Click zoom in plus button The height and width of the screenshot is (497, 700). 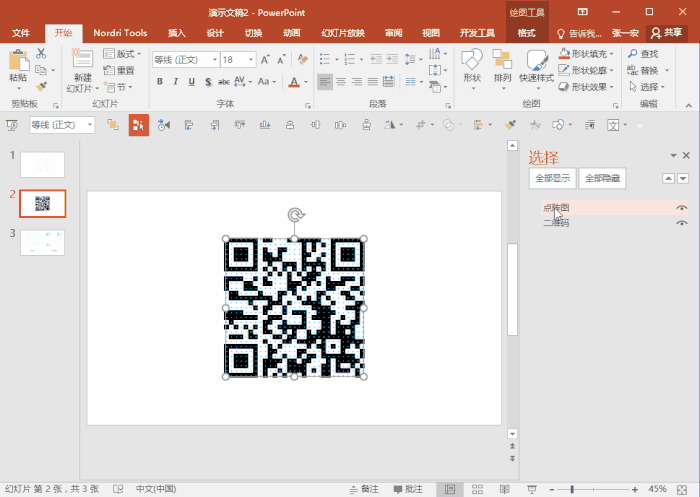click(635, 490)
